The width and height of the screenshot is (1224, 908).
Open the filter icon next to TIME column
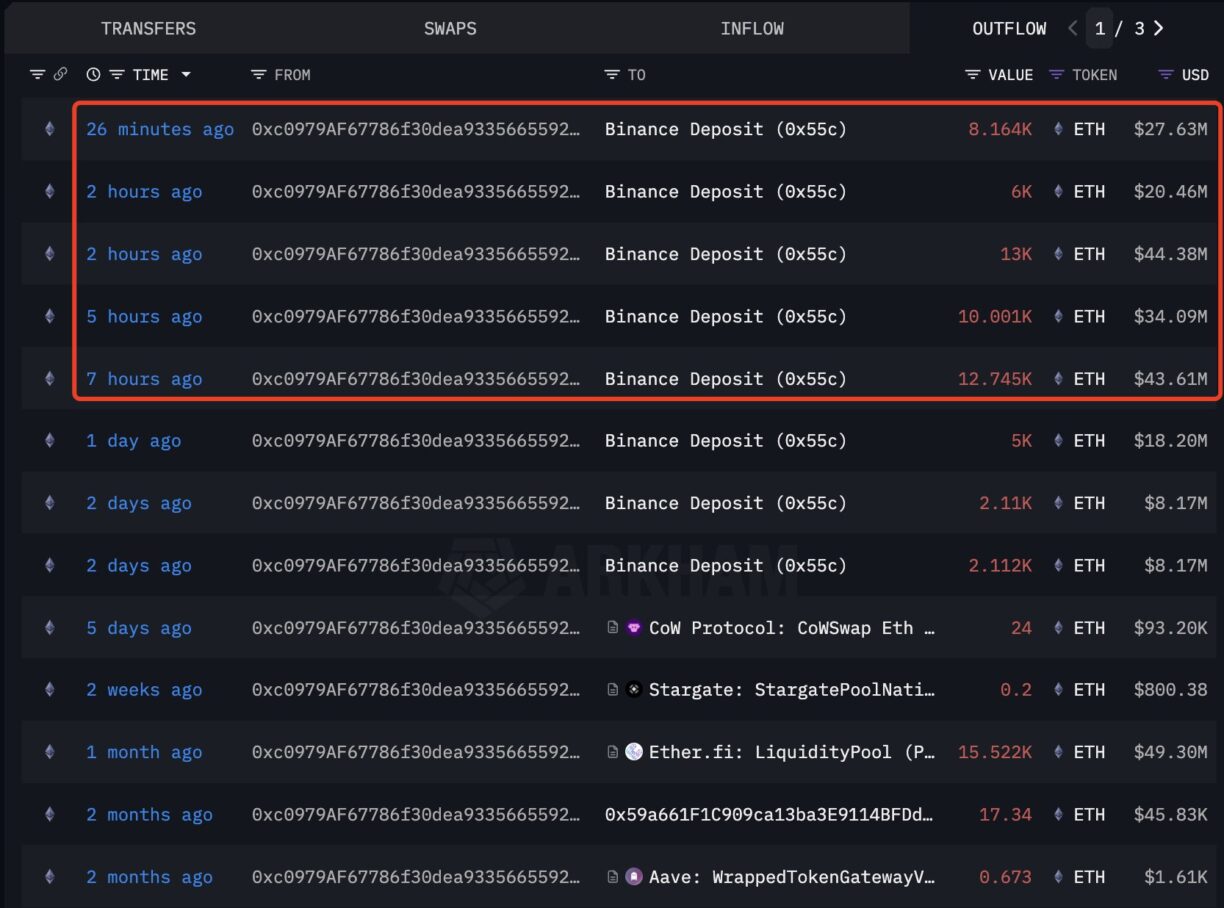coord(116,74)
